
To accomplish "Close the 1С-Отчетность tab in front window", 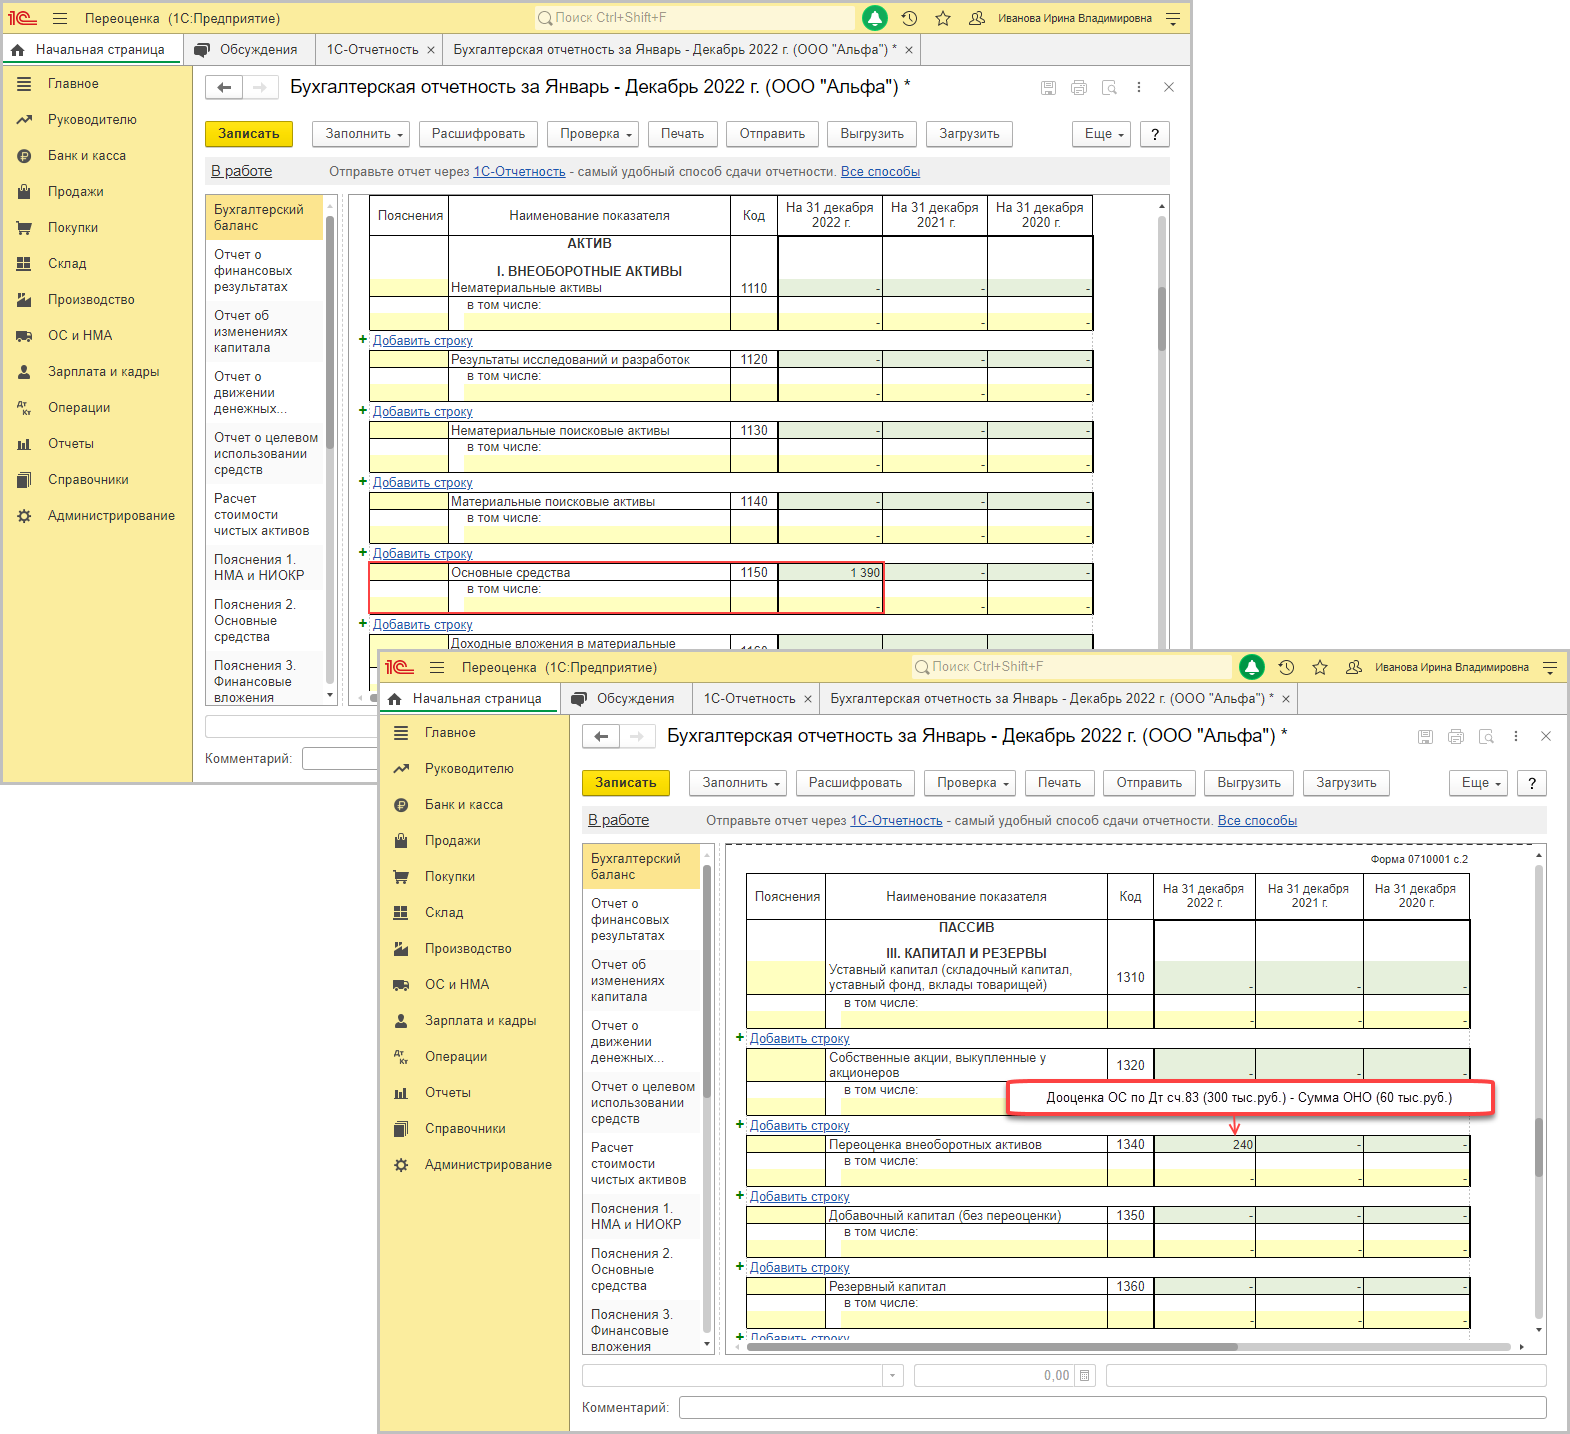I will pyautogui.click(x=808, y=699).
